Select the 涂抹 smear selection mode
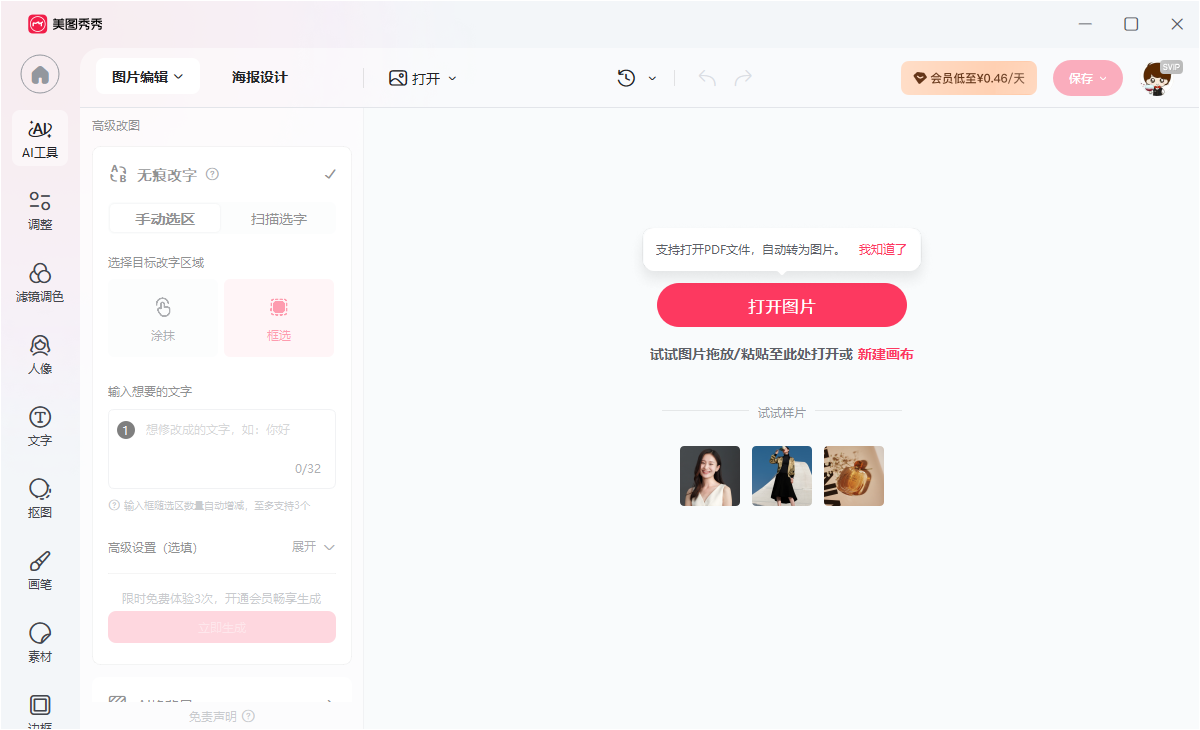This screenshot has height=730, width=1200. pos(162,317)
